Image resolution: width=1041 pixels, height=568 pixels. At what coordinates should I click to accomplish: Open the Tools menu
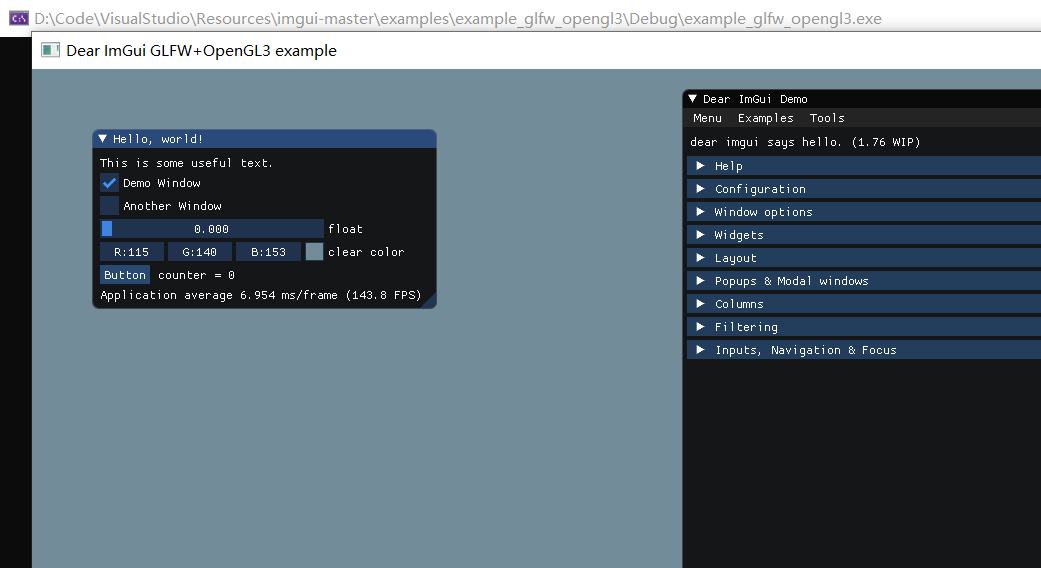click(x=827, y=117)
